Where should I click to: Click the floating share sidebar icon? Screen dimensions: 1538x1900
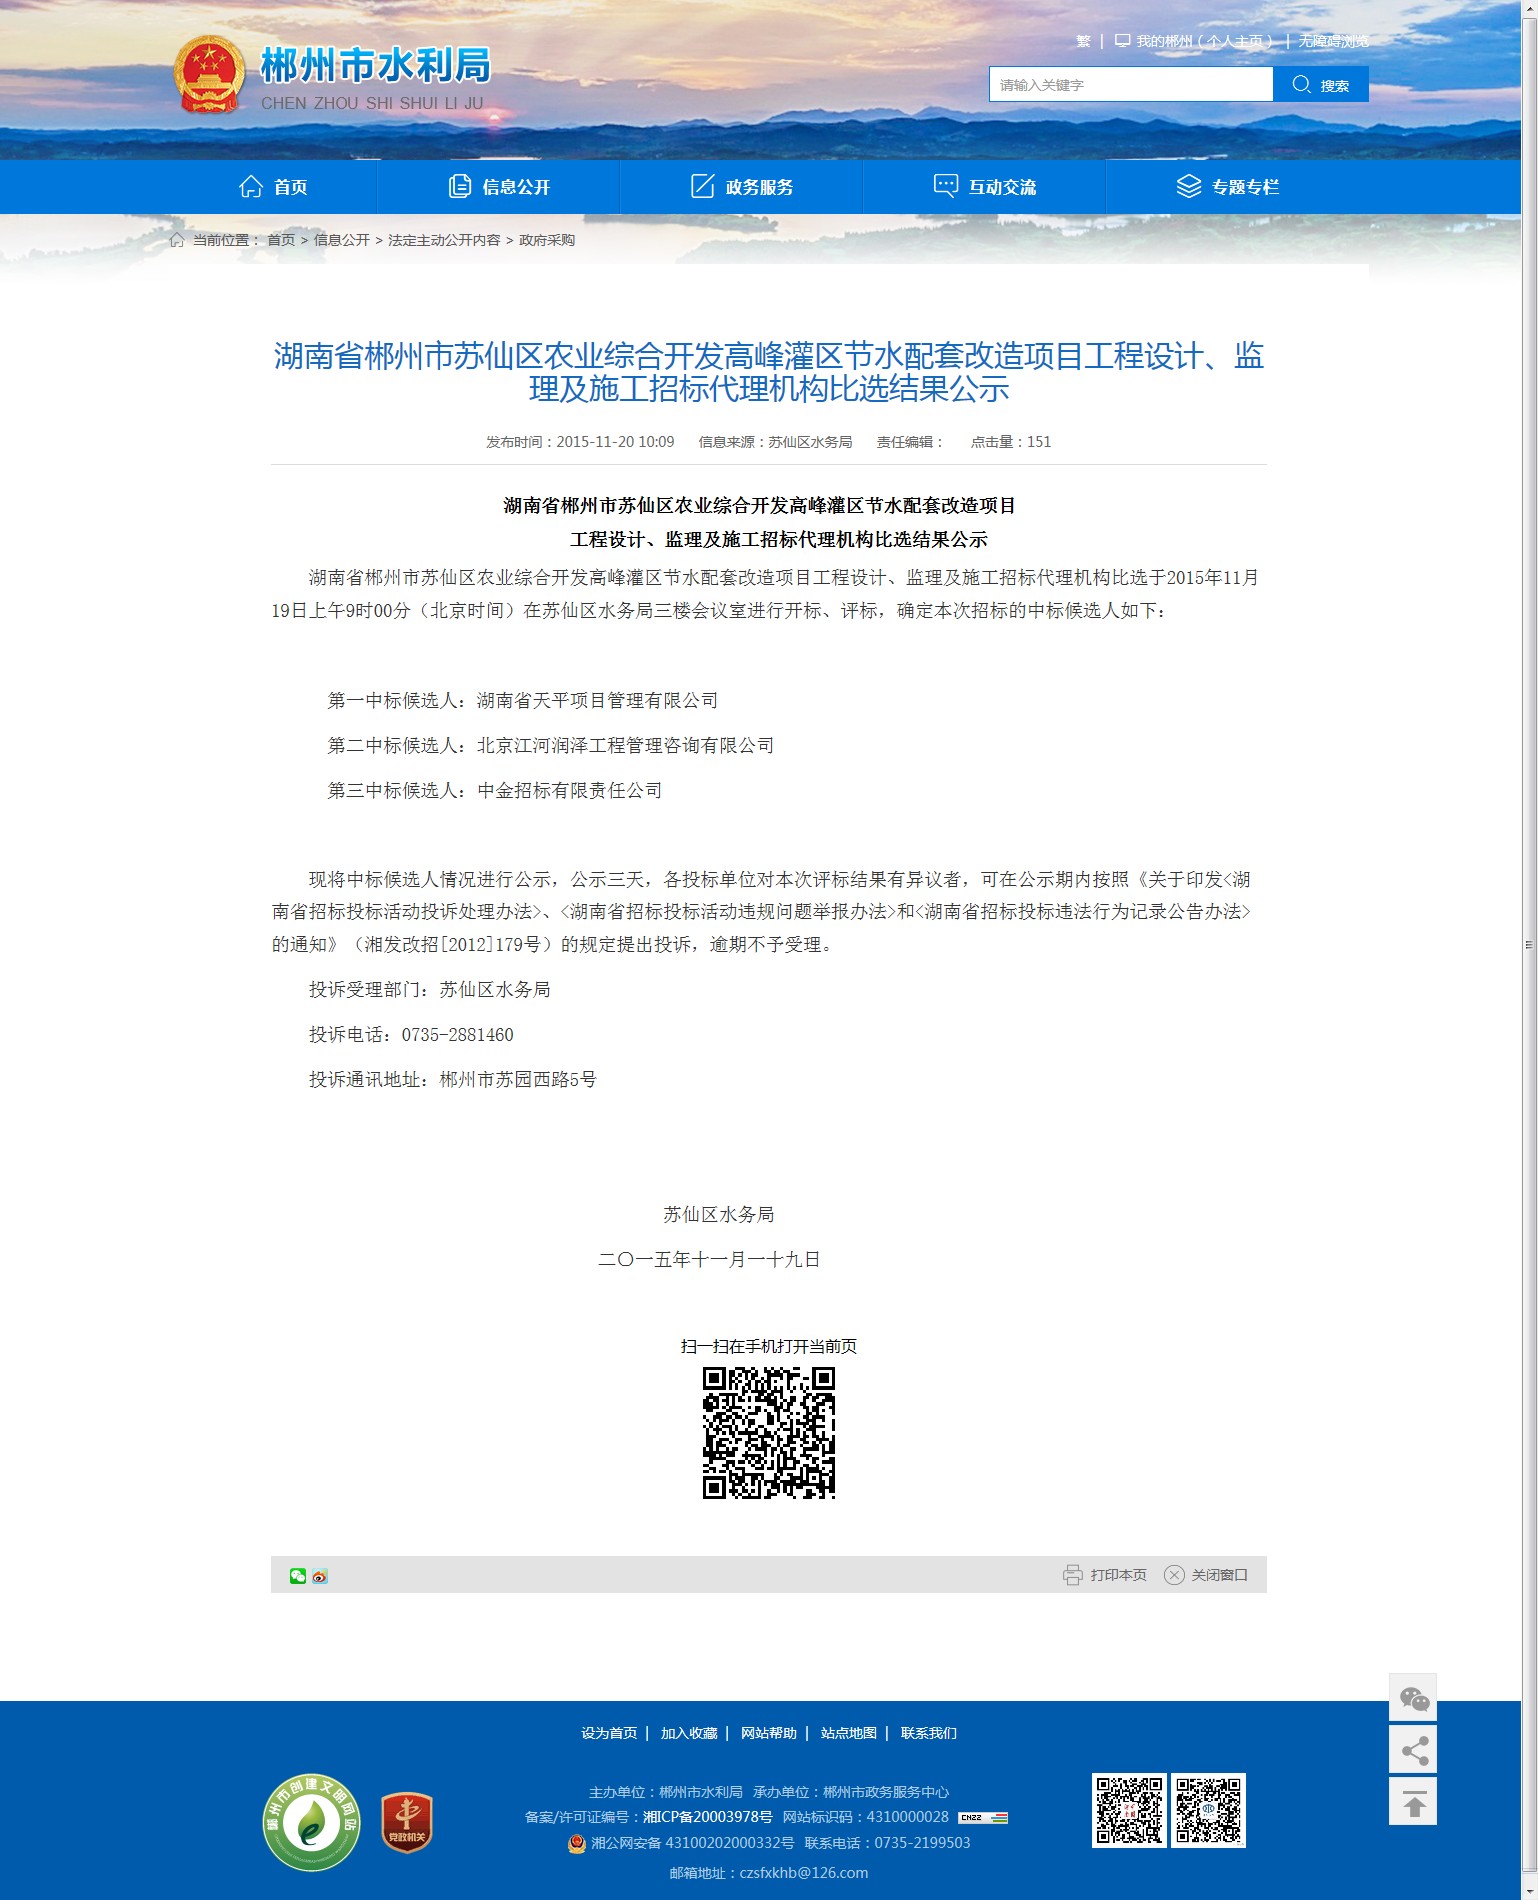[x=1413, y=1750]
